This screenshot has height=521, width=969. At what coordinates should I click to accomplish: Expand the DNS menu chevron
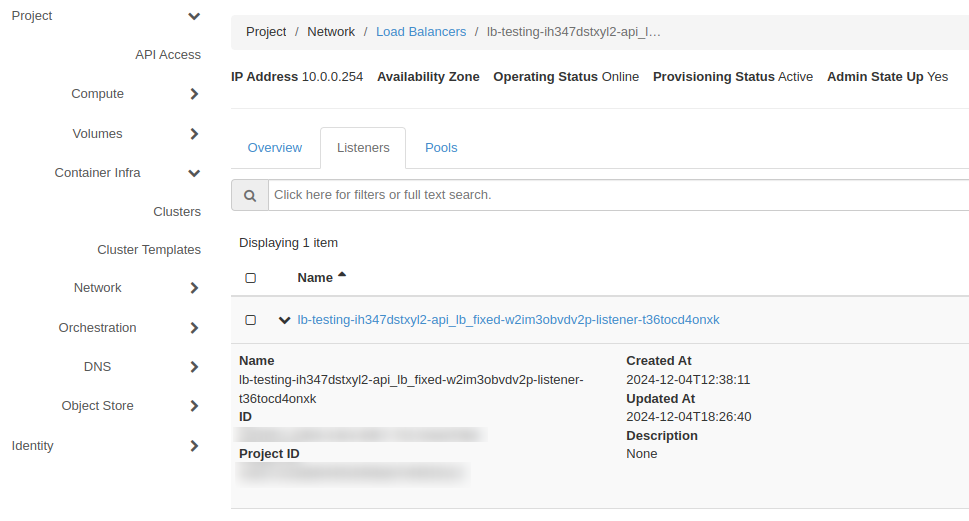click(194, 367)
